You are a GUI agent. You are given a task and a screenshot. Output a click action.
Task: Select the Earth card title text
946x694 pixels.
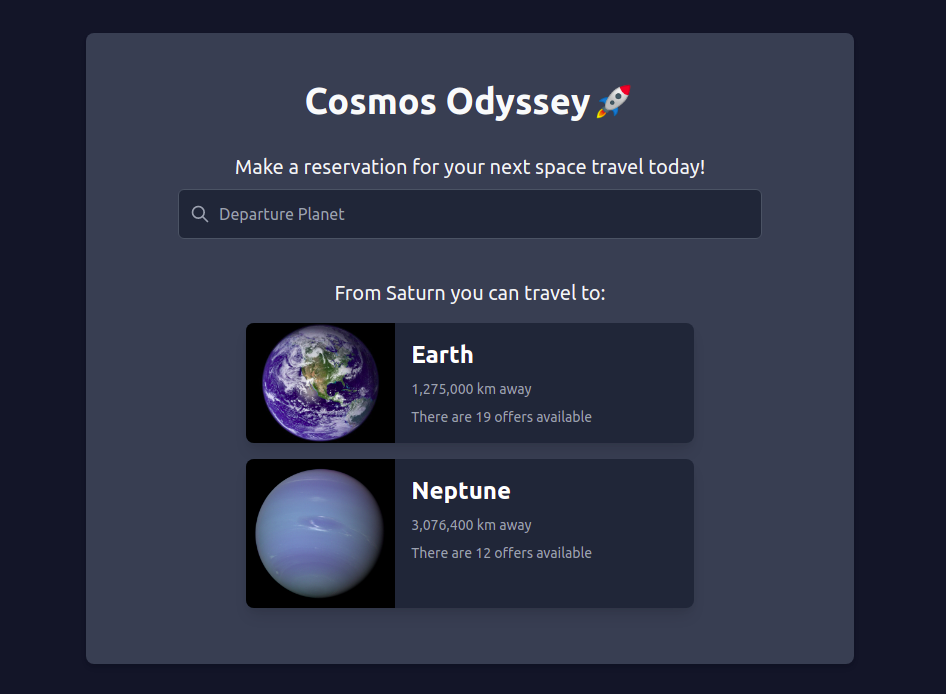442,355
